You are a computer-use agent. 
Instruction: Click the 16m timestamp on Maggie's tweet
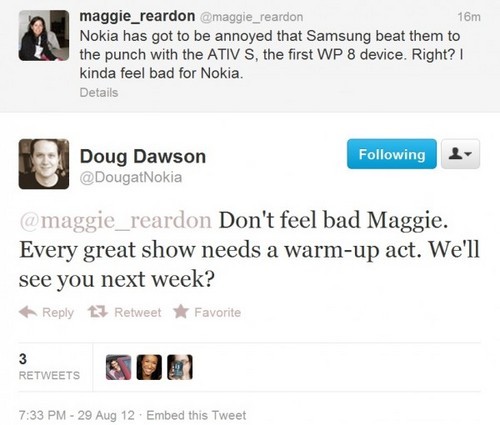coord(469,17)
